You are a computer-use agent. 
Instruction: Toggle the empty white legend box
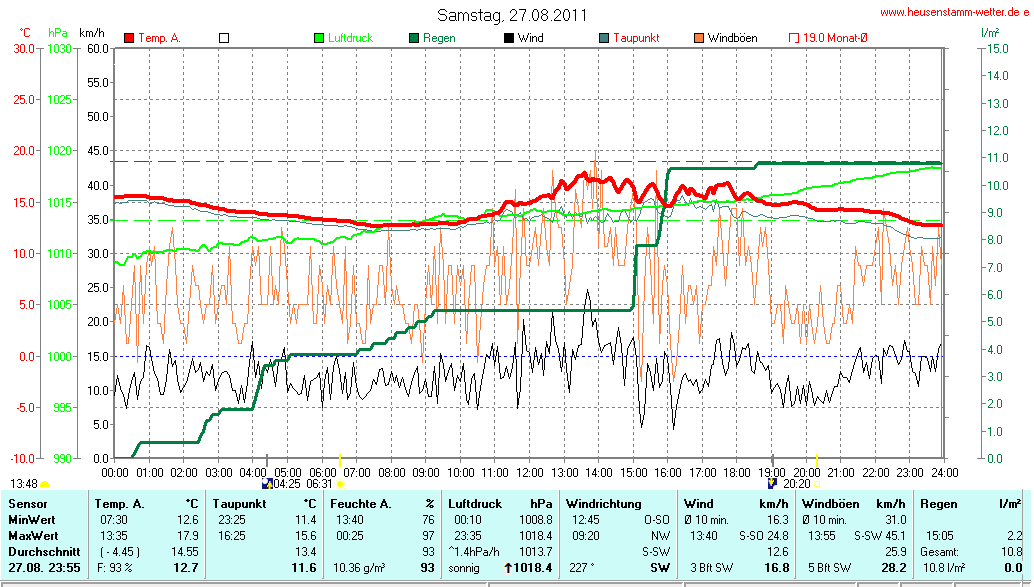coord(224,38)
